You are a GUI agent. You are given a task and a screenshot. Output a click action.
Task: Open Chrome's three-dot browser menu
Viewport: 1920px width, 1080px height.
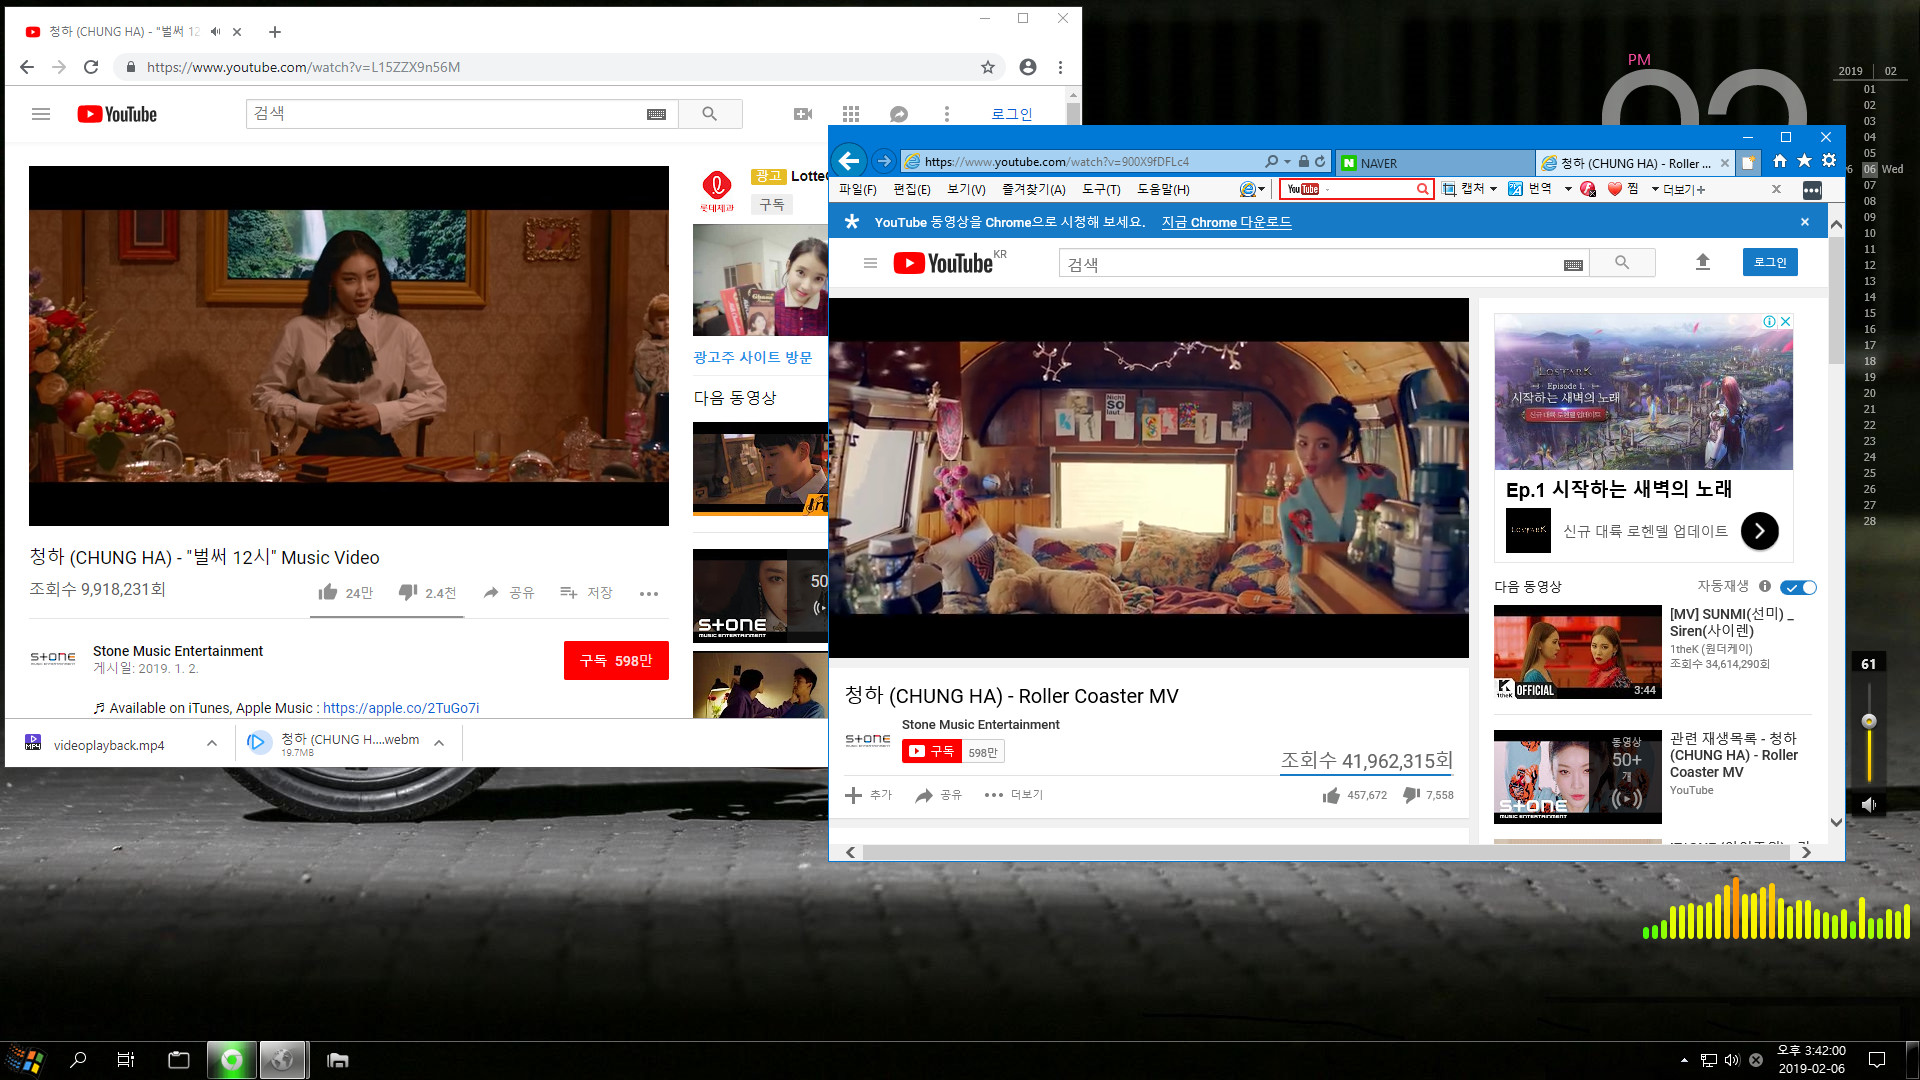[1060, 67]
